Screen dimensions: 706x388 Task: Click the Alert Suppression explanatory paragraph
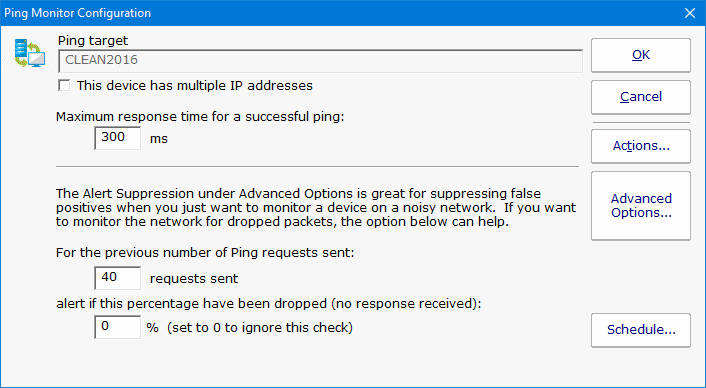[316, 208]
